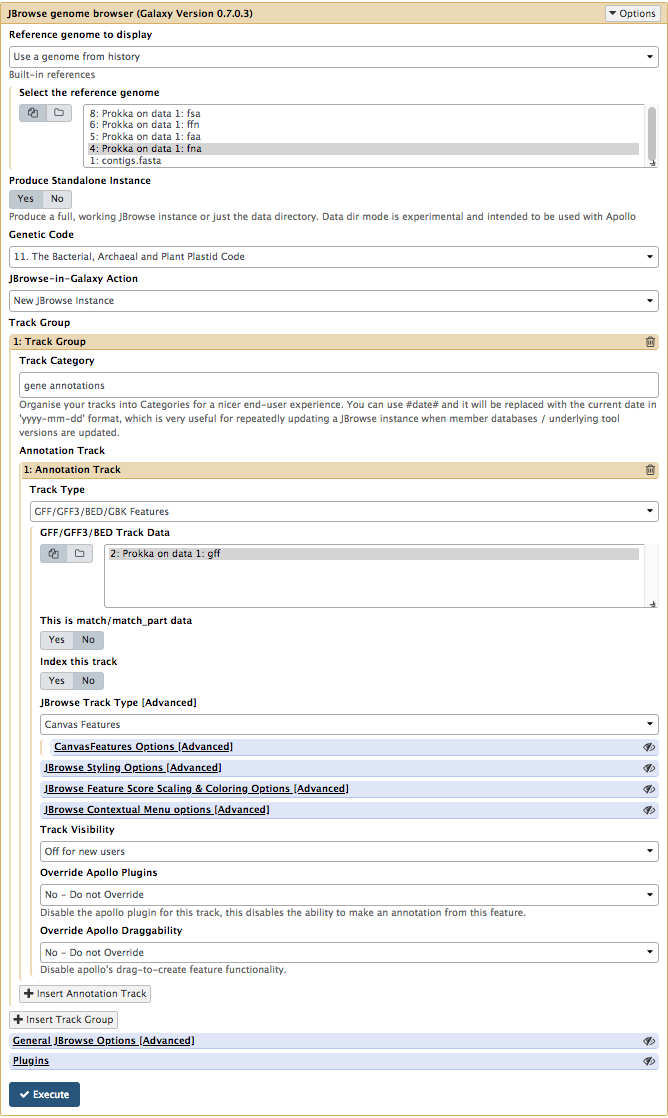
Task: Delete Track Group 1 with trash icon
Action: point(650,342)
